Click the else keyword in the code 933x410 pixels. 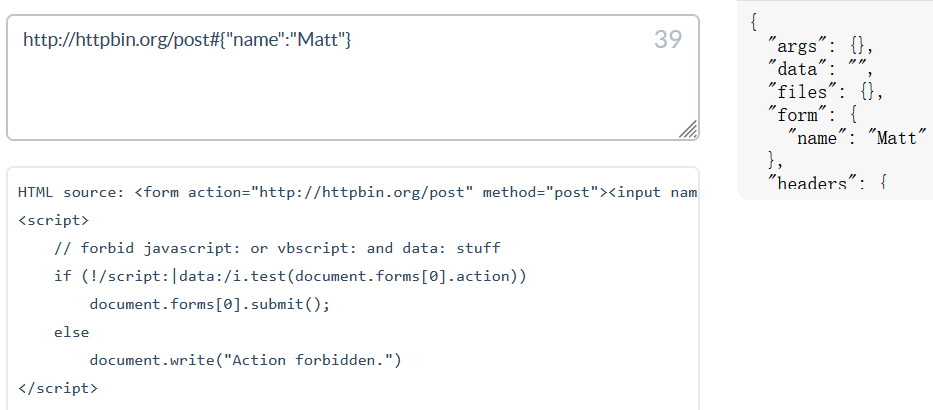(71, 332)
